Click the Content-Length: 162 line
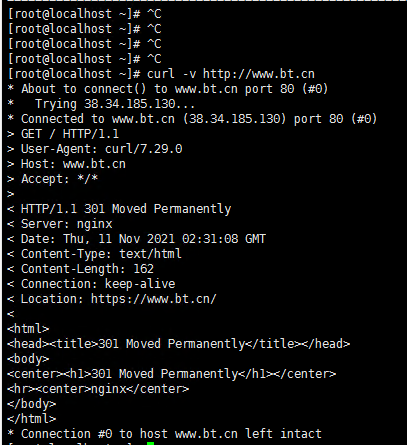This screenshot has width=407, height=445. click(x=87, y=269)
